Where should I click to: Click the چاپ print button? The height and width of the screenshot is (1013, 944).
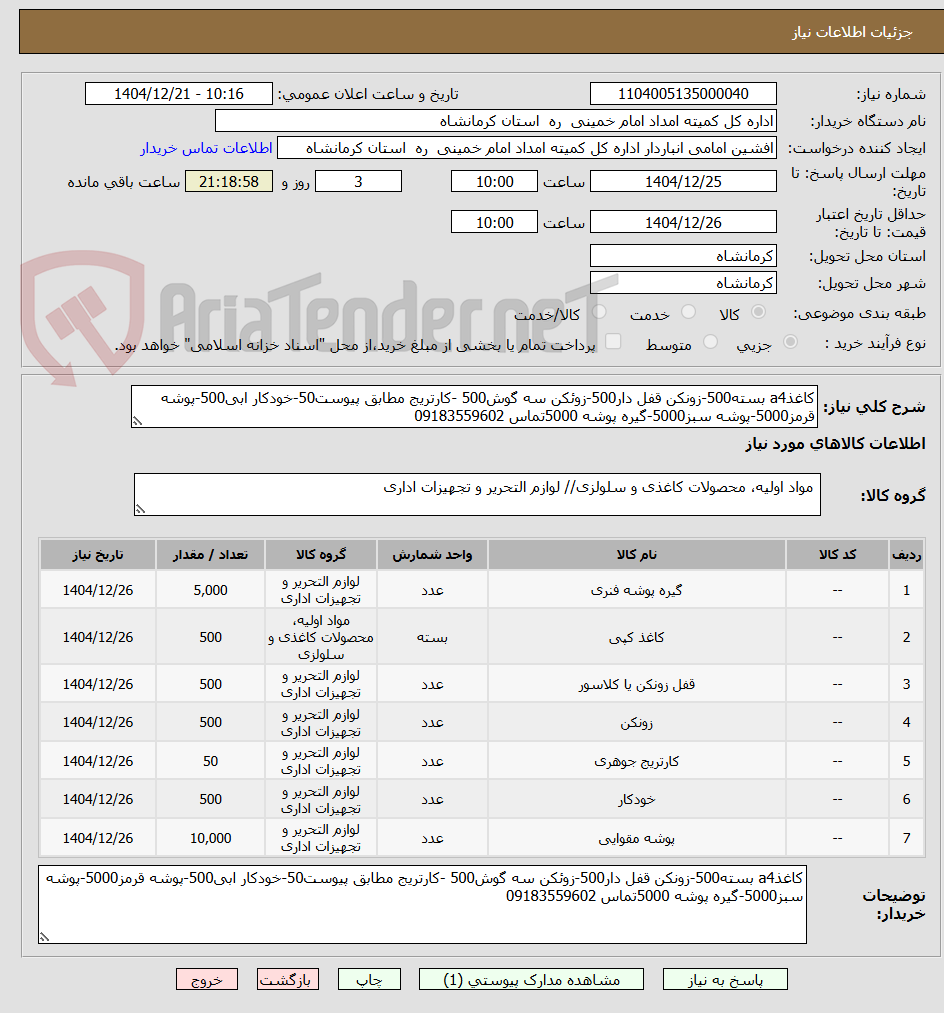[369, 979]
